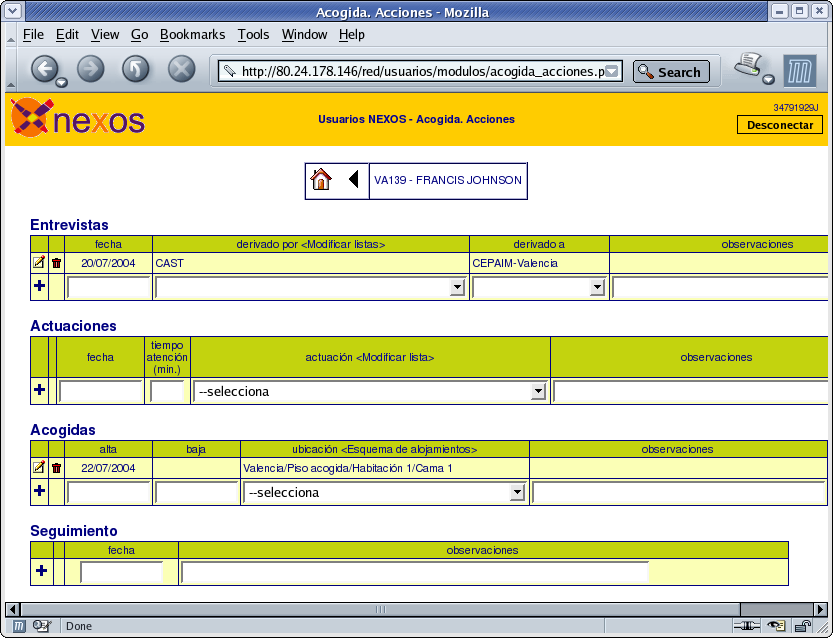Click the horizontal scrollbar thumb

tap(380, 609)
